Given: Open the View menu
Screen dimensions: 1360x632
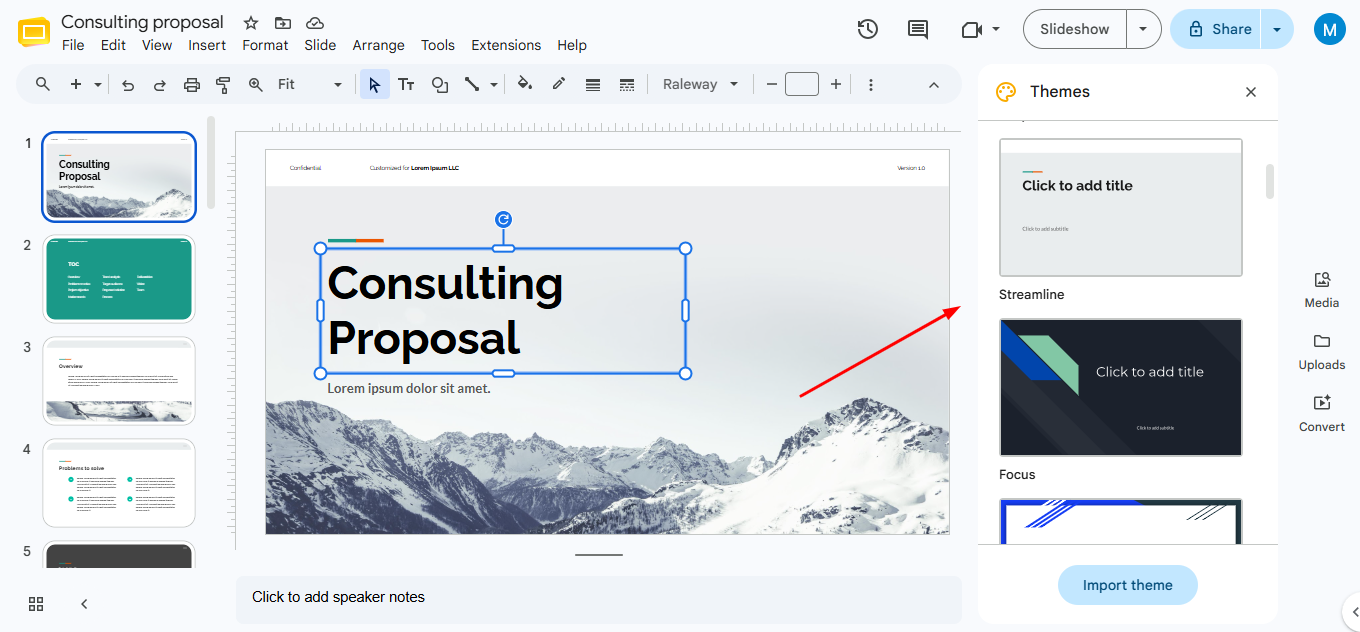Looking at the screenshot, I should [x=157, y=45].
